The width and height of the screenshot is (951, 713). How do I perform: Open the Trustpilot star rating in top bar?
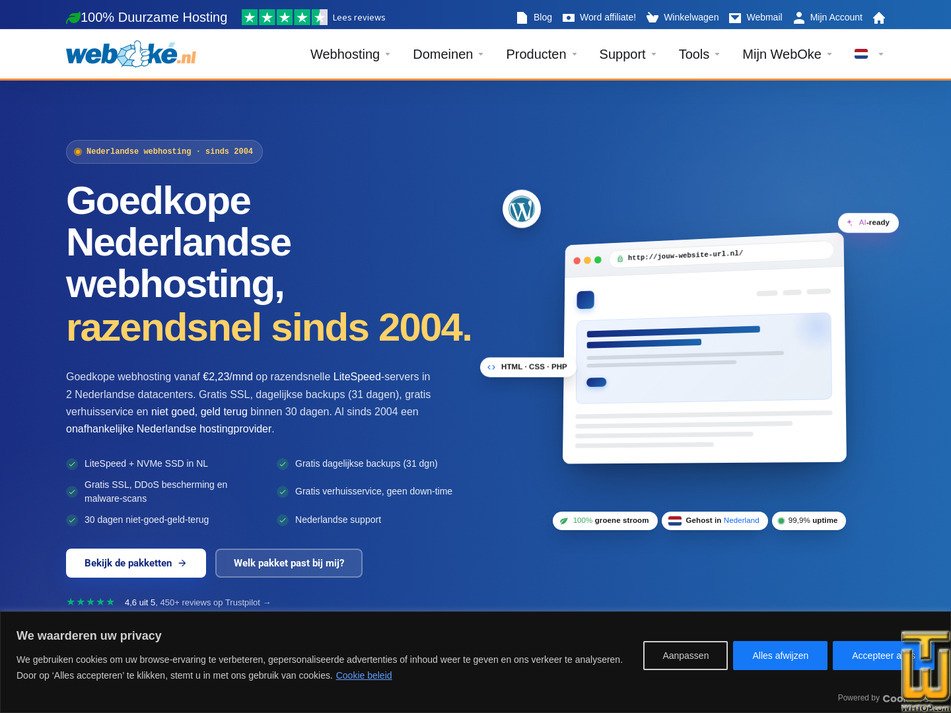[284, 18]
